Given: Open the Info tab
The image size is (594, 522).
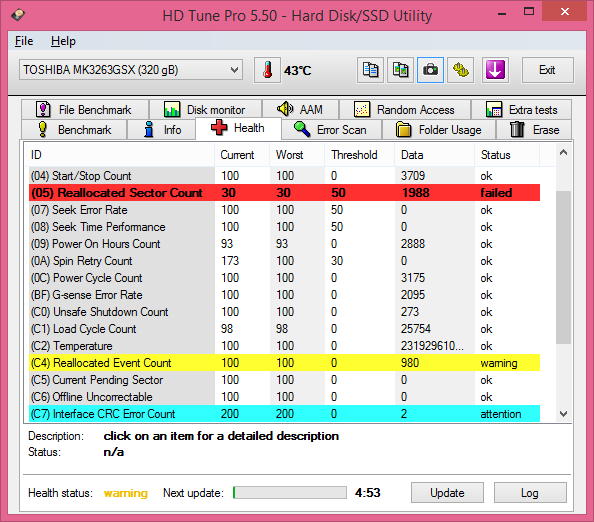Looking at the screenshot, I should pos(162,130).
